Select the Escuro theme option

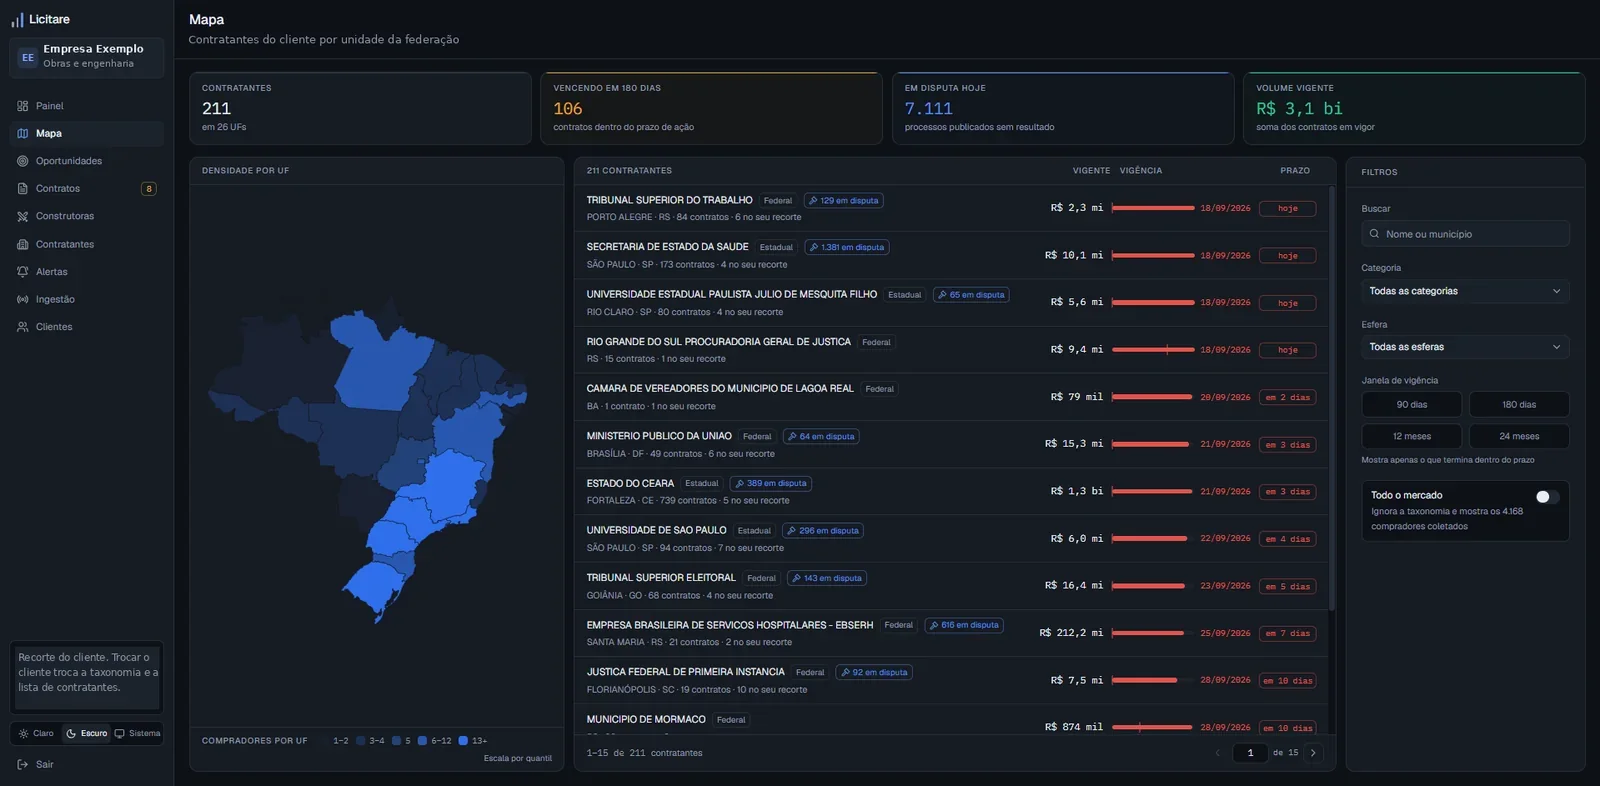(86, 733)
